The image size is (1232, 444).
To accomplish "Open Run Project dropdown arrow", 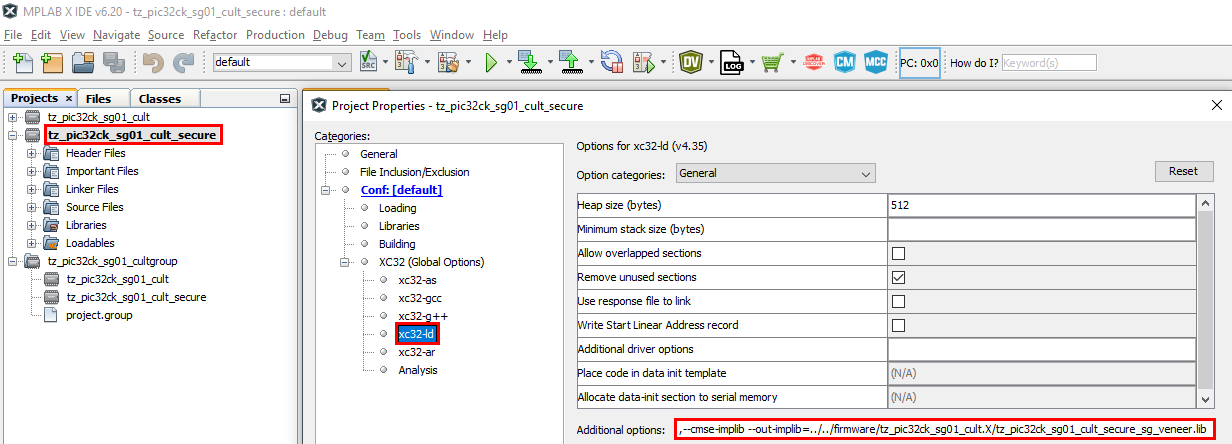I will coord(510,62).
